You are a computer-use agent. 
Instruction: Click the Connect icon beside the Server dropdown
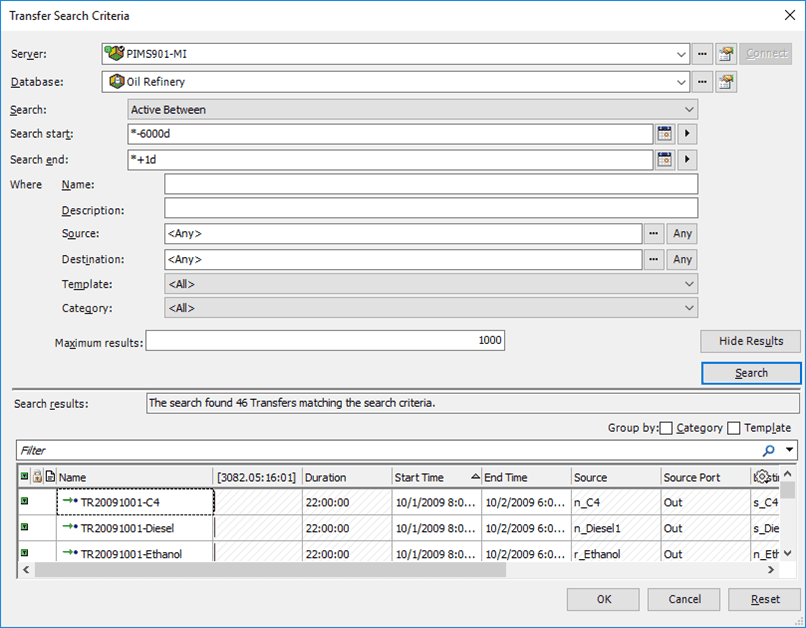(726, 53)
